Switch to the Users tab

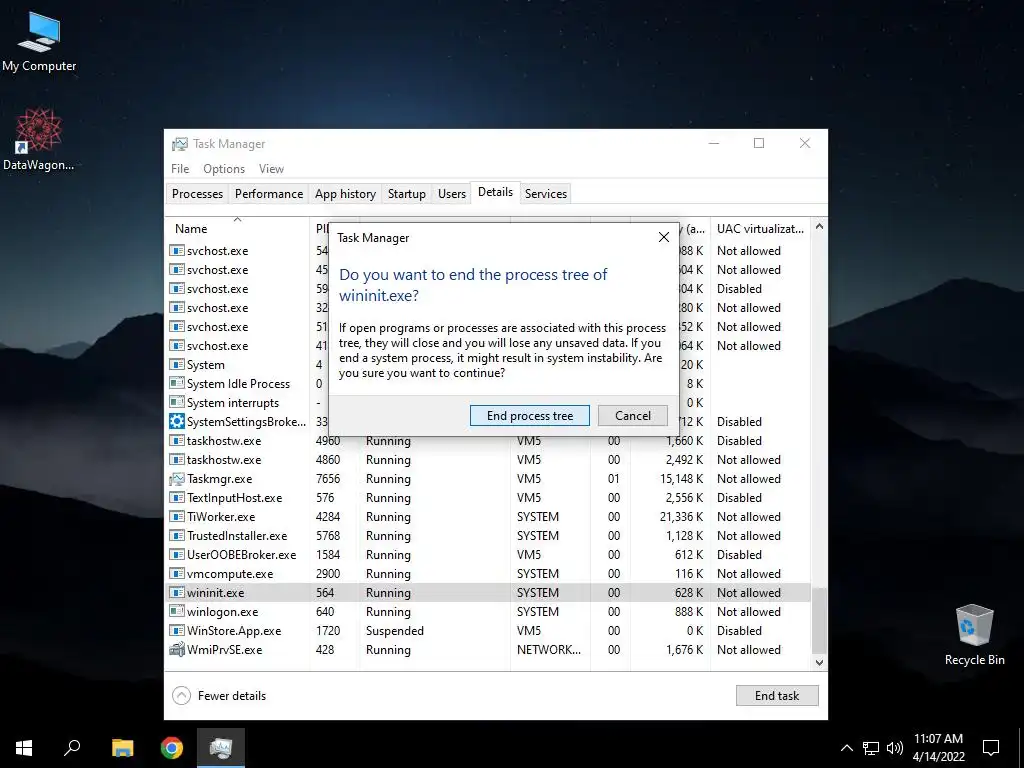coord(452,194)
